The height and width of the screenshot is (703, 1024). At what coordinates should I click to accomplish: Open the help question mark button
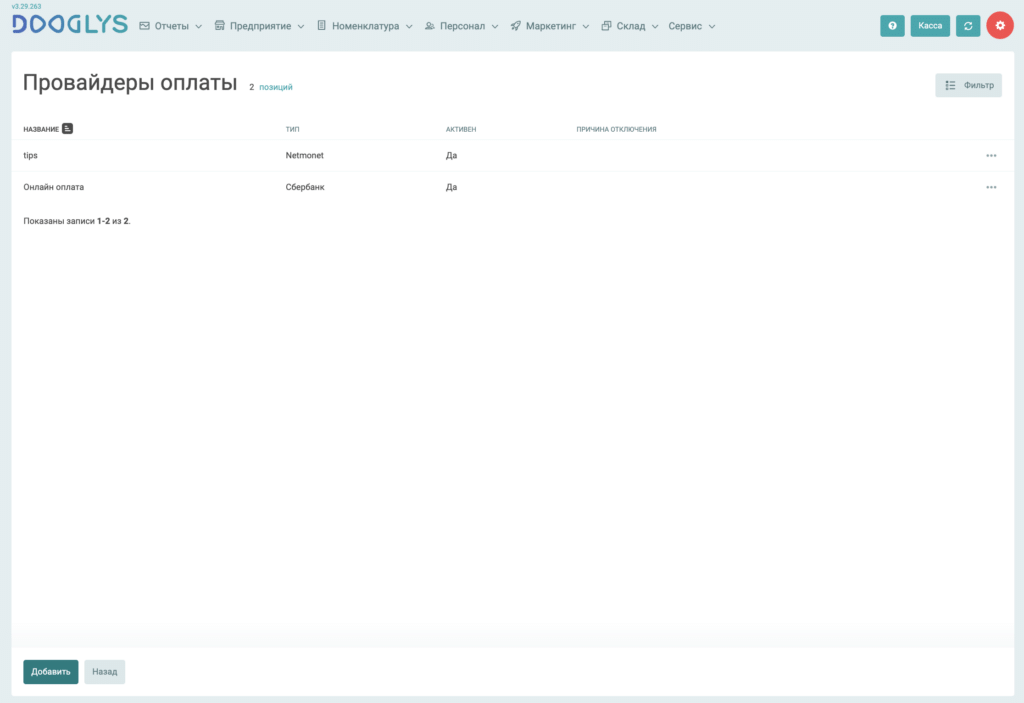(x=892, y=25)
